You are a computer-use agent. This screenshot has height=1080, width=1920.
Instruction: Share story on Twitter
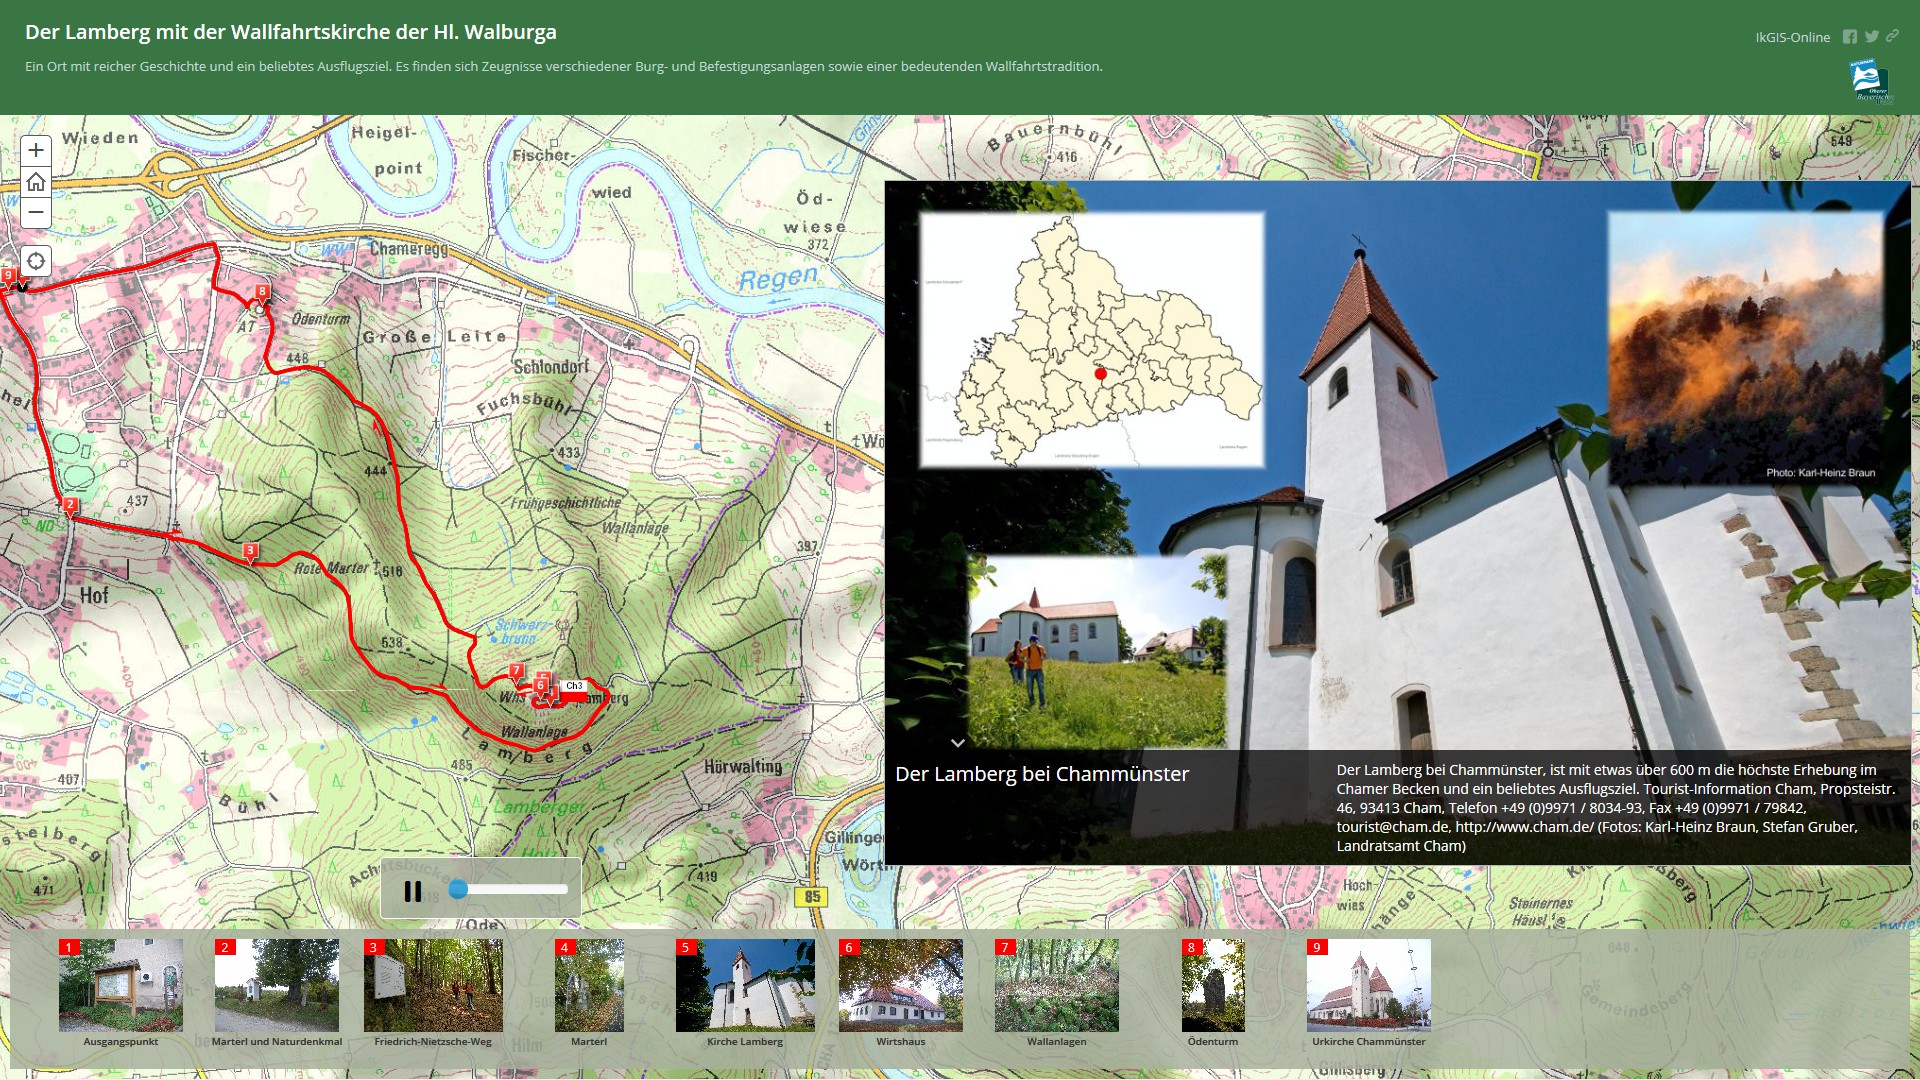[x=1871, y=37]
